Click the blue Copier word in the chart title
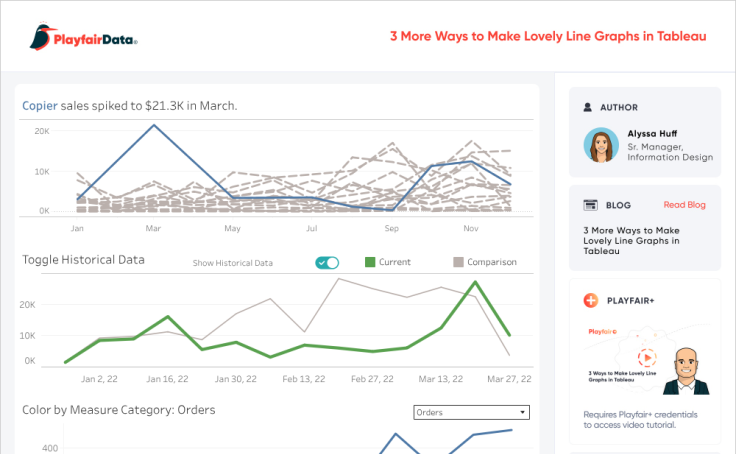This screenshot has height=454, width=736. 40,105
